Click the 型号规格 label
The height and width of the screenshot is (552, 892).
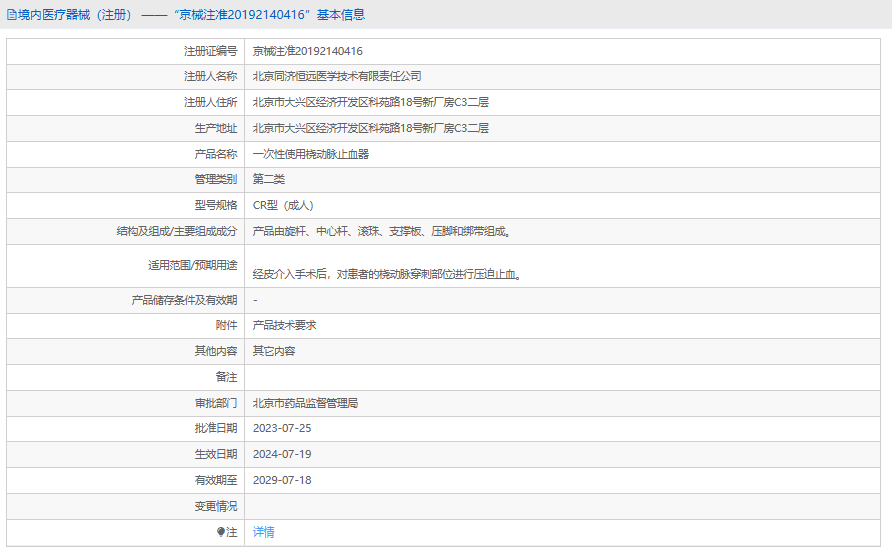click(x=216, y=205)
